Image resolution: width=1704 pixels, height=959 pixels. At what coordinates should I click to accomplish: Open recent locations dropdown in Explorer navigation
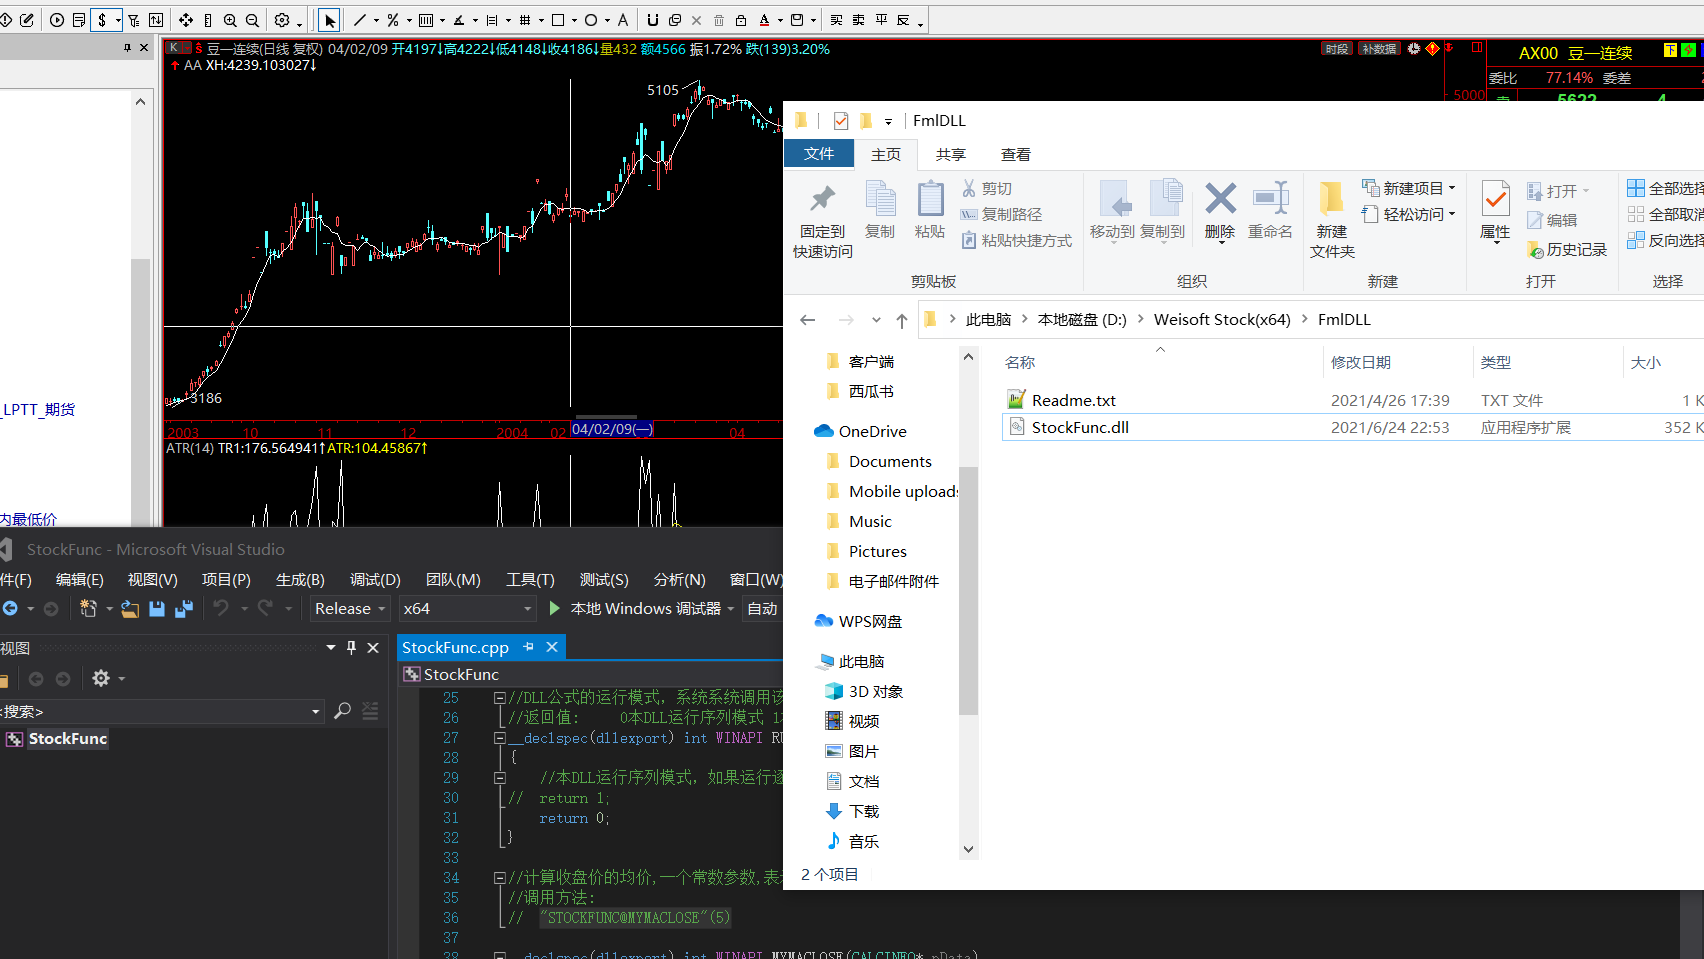click(x=876, y=320)
